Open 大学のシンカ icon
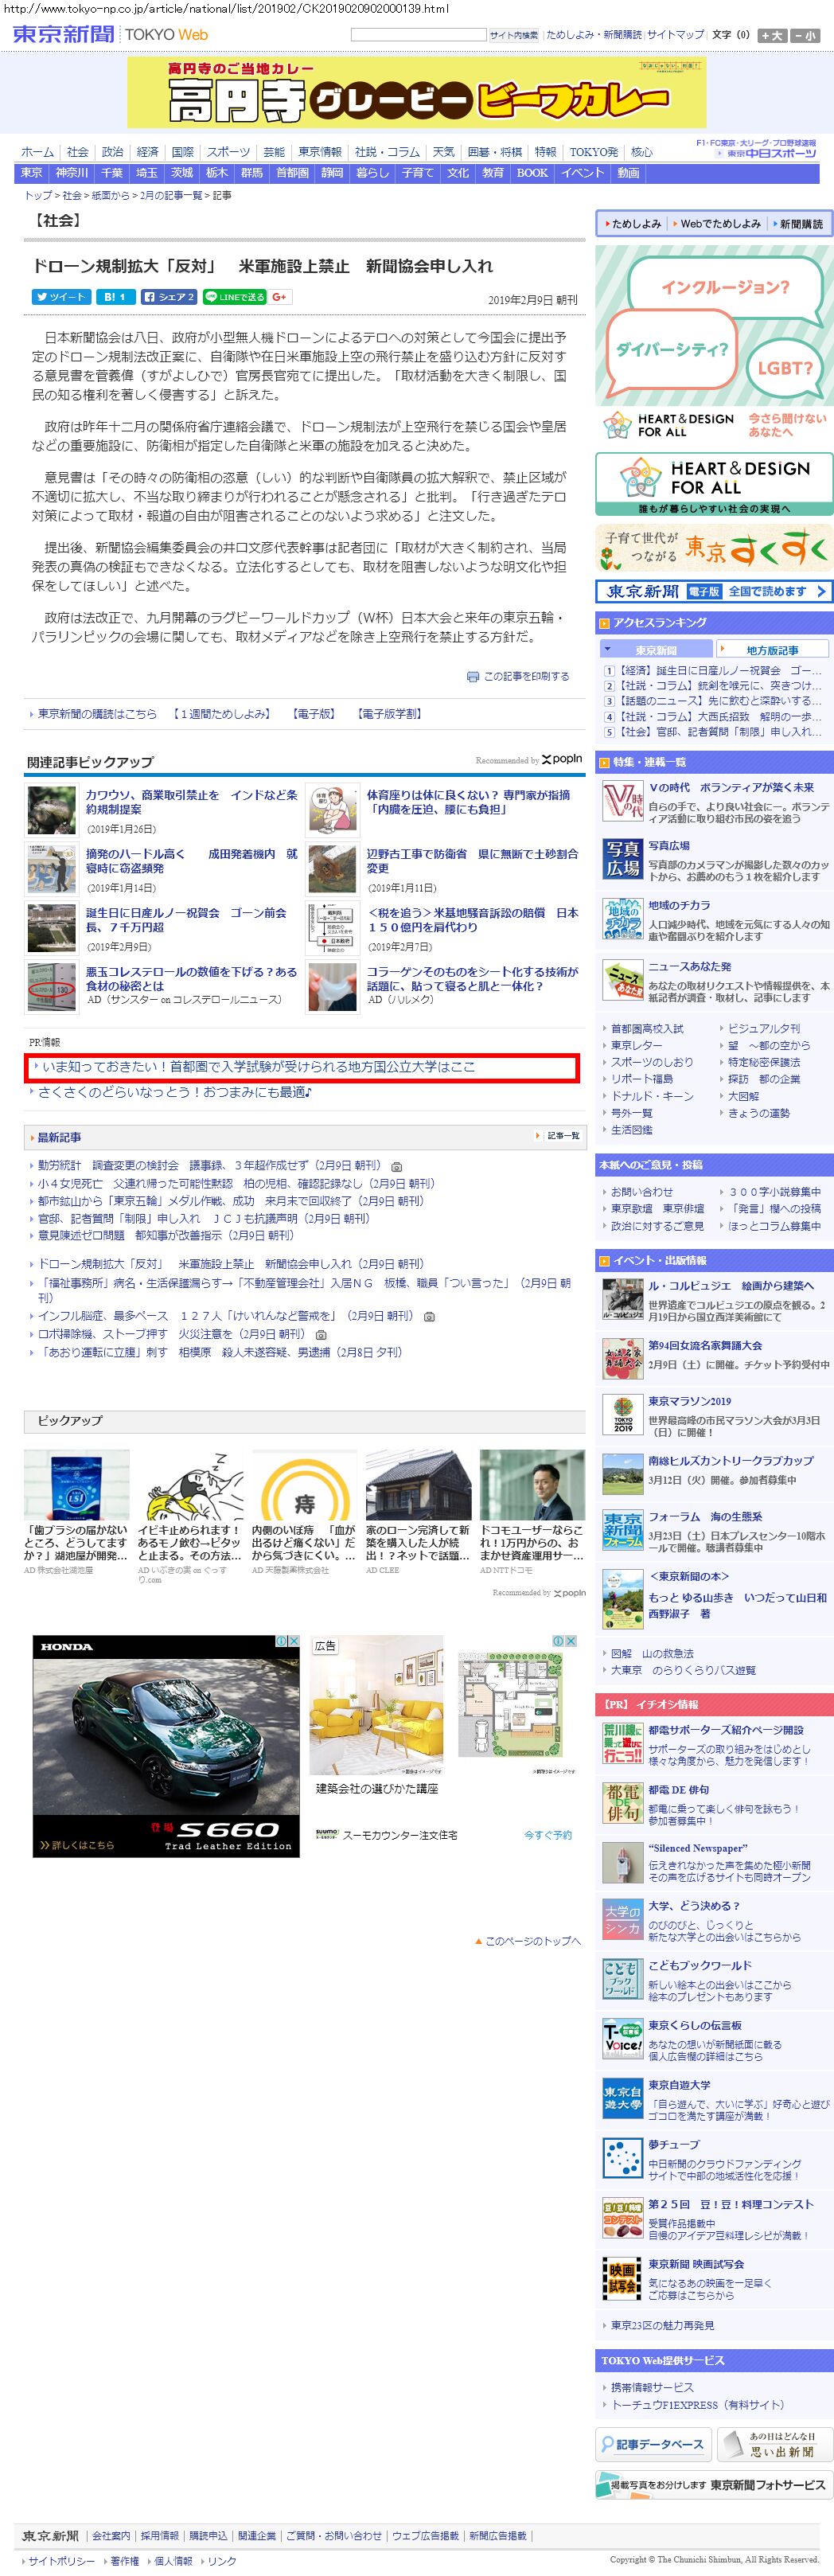834x2576 pixels. coord(622,1919)
